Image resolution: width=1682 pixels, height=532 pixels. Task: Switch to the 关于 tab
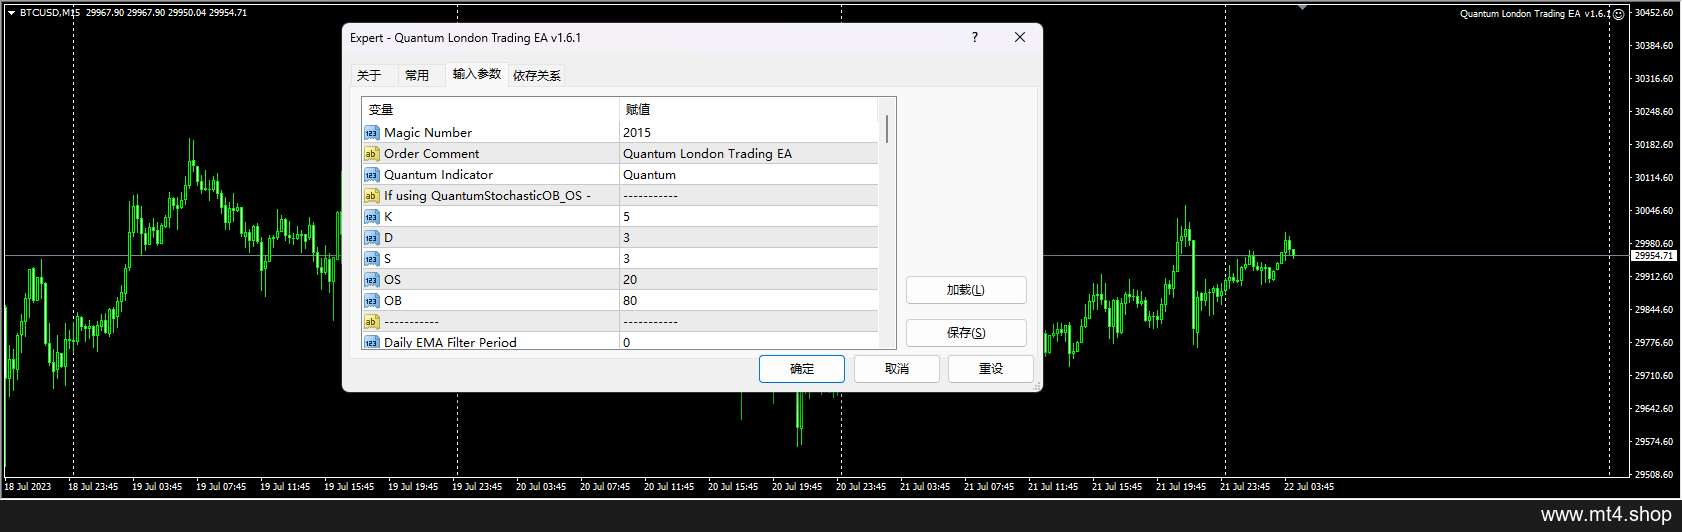369,75
